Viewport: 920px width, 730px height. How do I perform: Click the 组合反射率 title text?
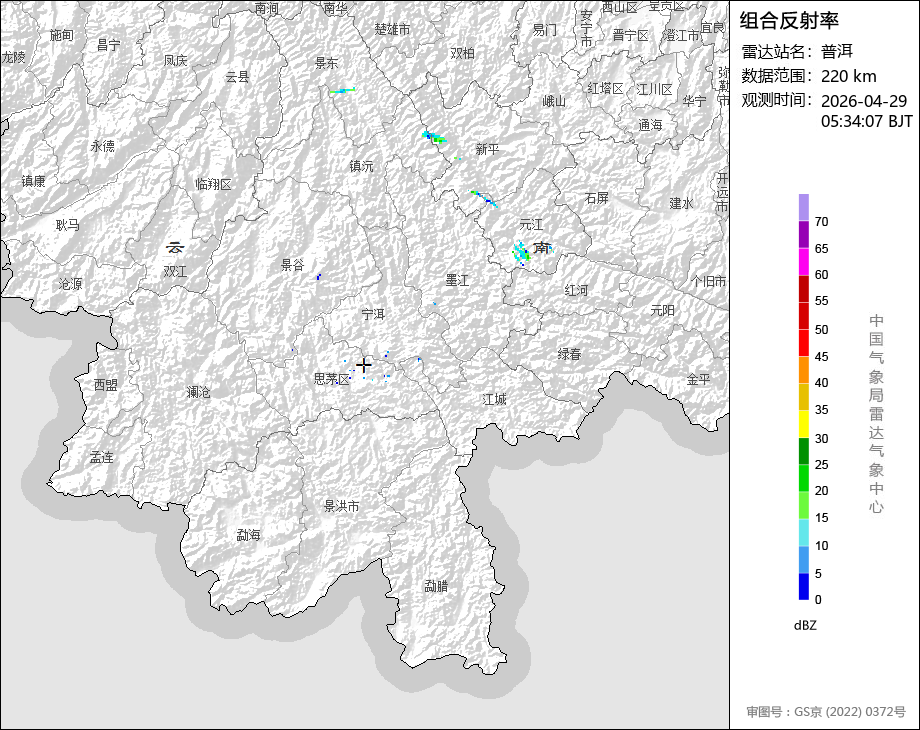[789, 20]
